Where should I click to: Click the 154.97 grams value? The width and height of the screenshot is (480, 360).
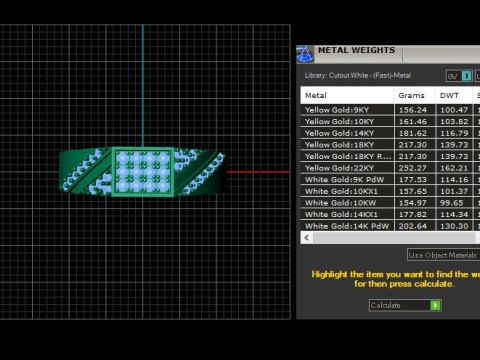click(x=413, y=203)
